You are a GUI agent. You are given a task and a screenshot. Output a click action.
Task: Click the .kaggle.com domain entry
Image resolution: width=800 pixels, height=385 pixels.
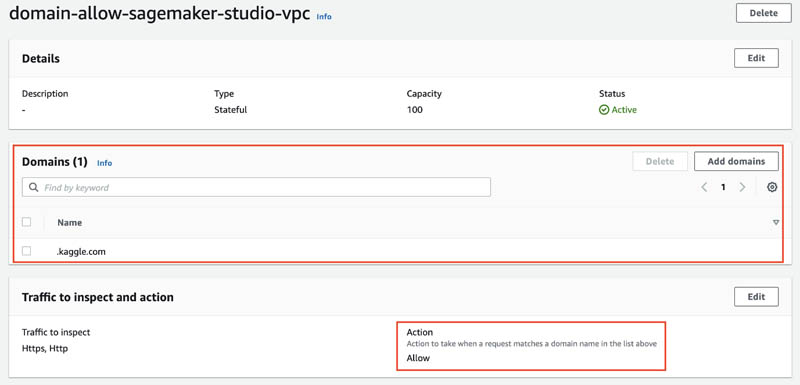click(82, 251)
